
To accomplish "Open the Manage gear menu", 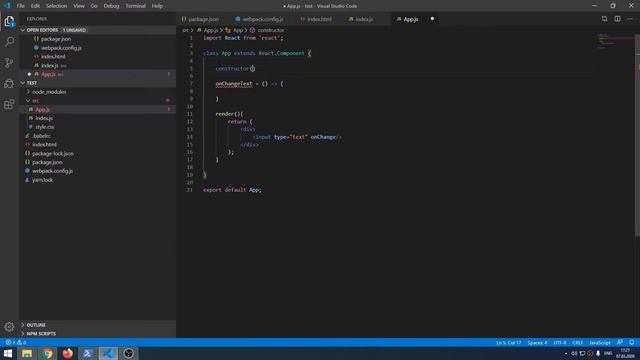I will click(9, 327).
